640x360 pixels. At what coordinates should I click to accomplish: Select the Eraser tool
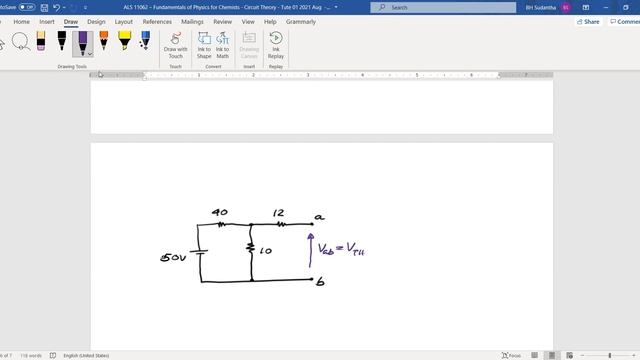click(x=41, y=41)
